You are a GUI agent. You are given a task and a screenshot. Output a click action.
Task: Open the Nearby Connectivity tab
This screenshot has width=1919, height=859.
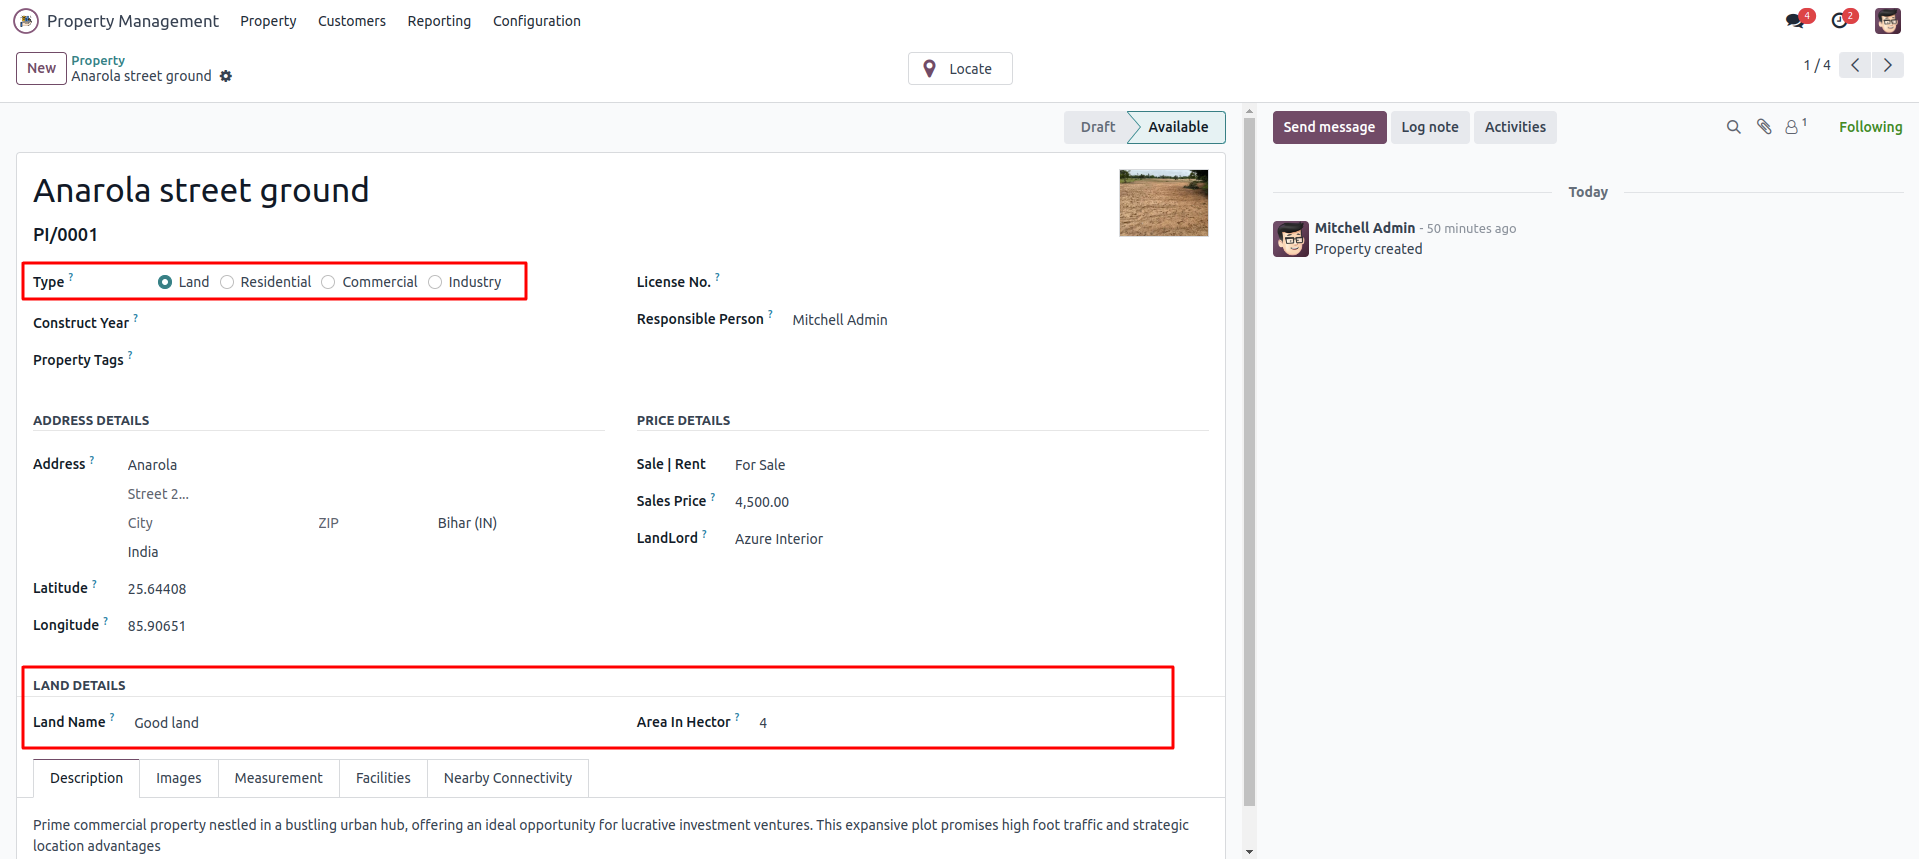(x=508, y=778)
